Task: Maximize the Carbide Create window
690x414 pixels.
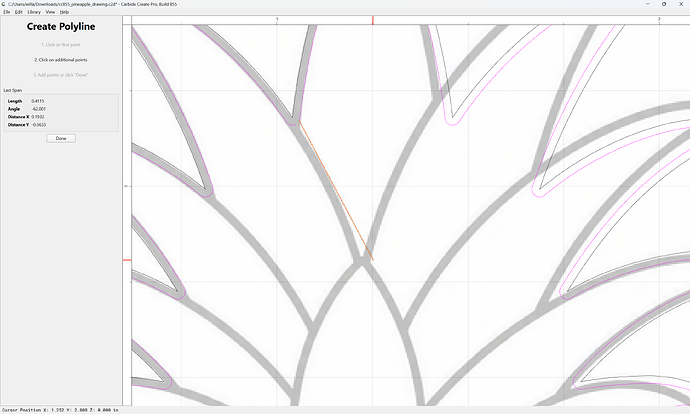Action: point(664,4)
